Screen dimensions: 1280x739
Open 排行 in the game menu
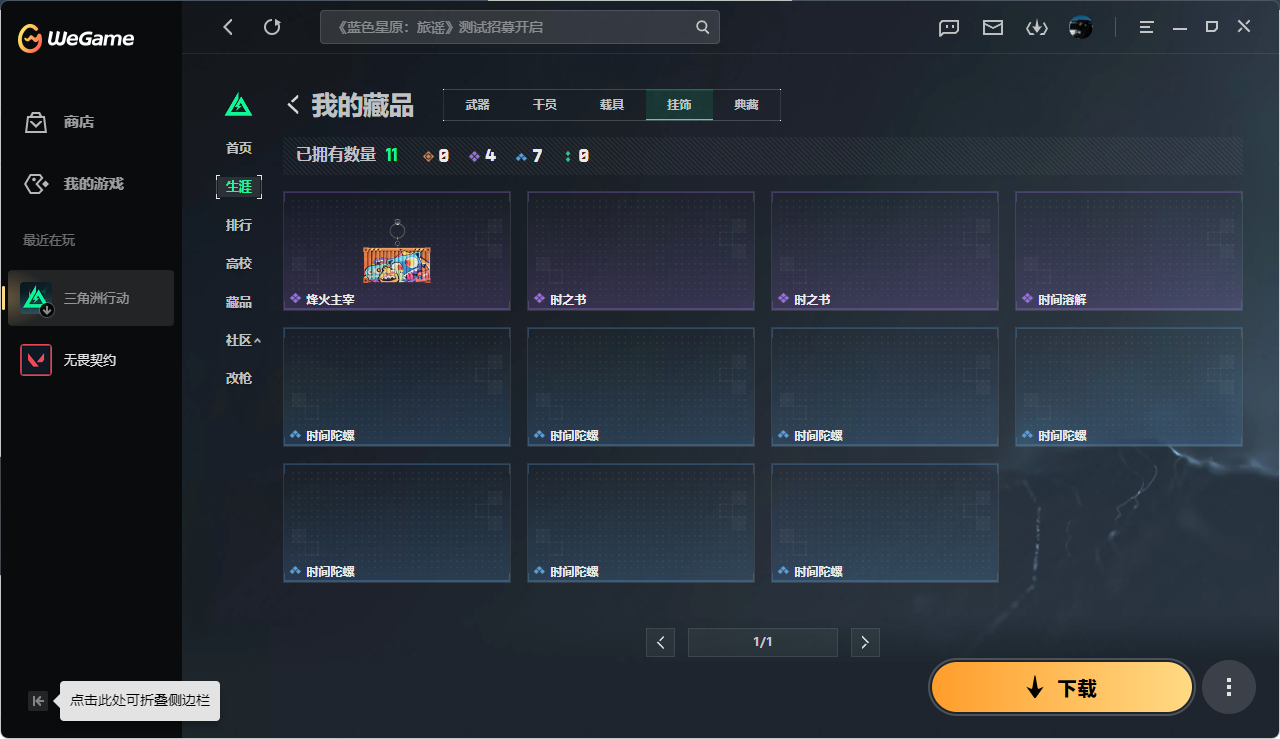coord(239,225)
